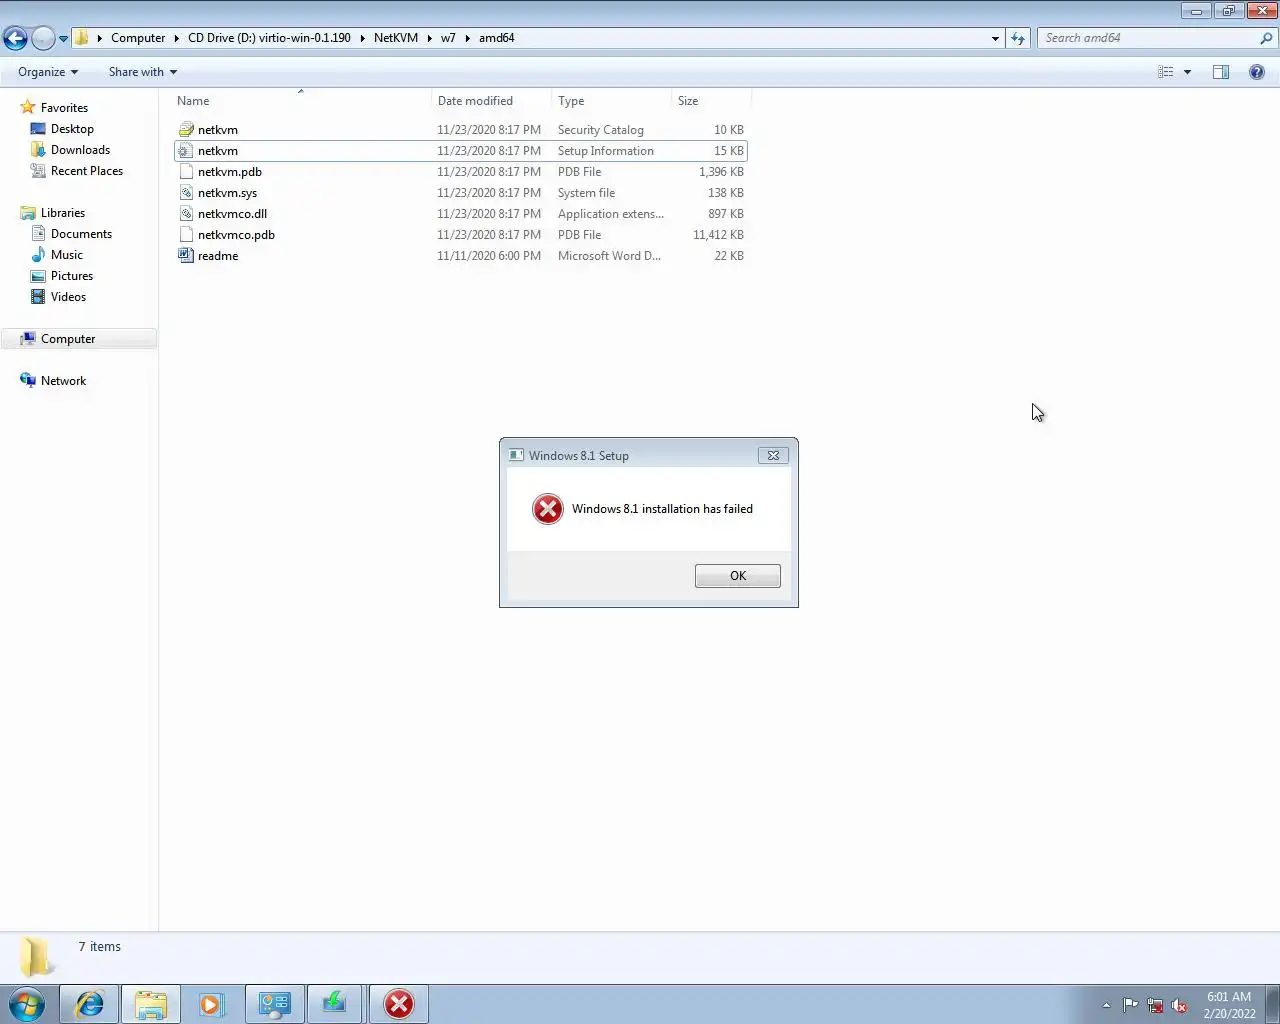Click the network status tray icon
The height and width of the screenshot is (1024, 1280).
(x=1155, y=1005)
